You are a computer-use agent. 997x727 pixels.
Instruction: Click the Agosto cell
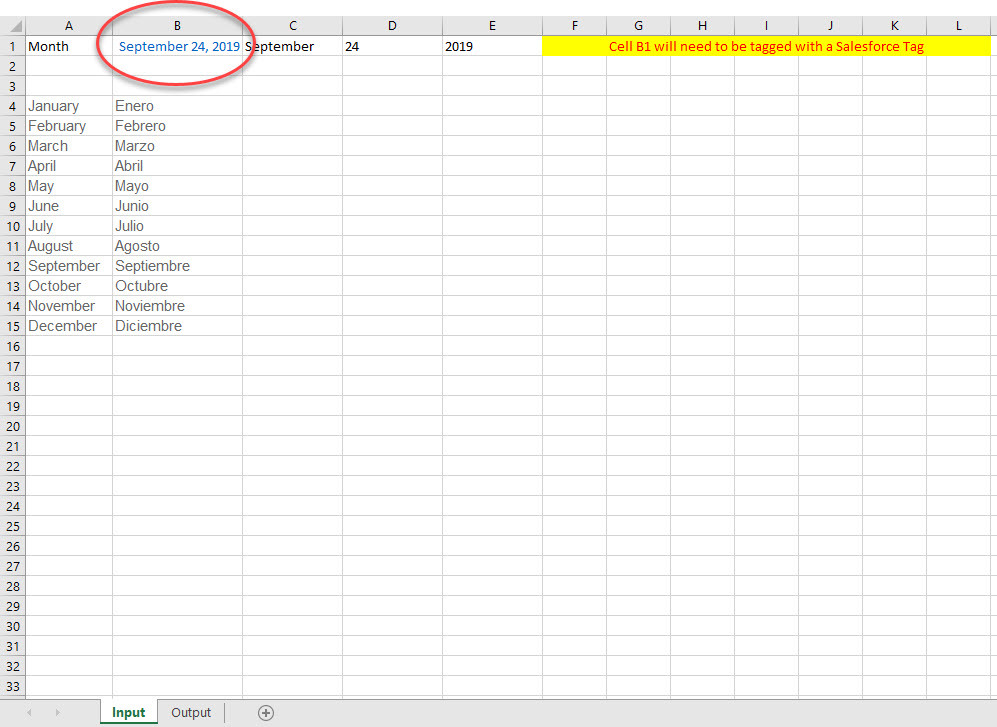(x=177, y=246)
